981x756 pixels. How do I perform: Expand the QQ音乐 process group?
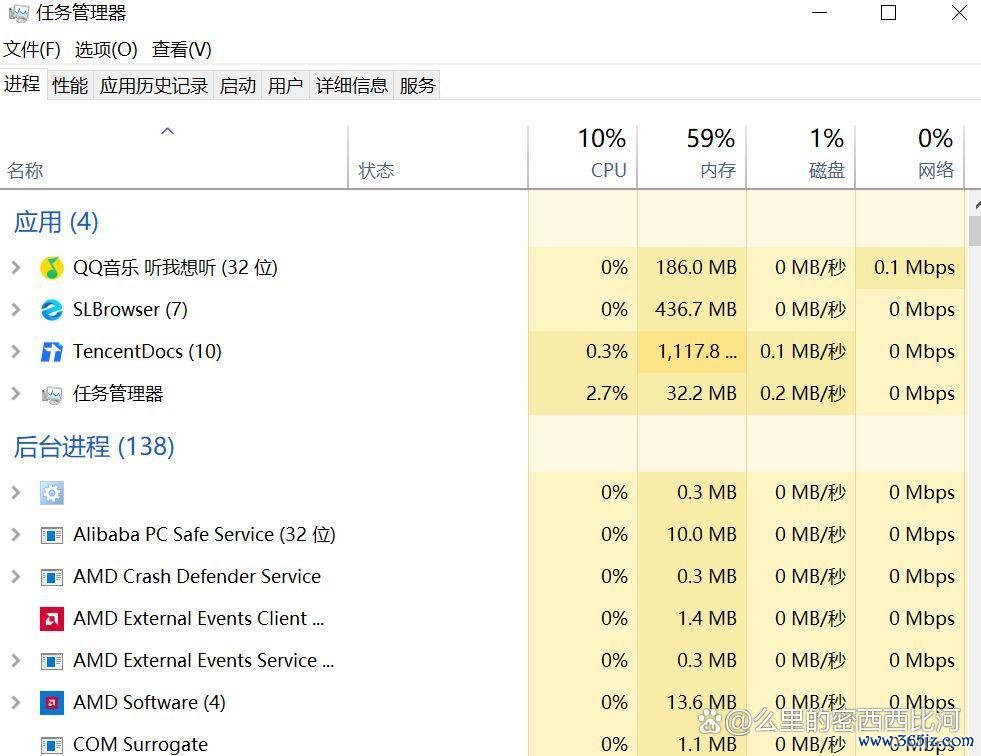pyautogui.click(x=15, y=268)
